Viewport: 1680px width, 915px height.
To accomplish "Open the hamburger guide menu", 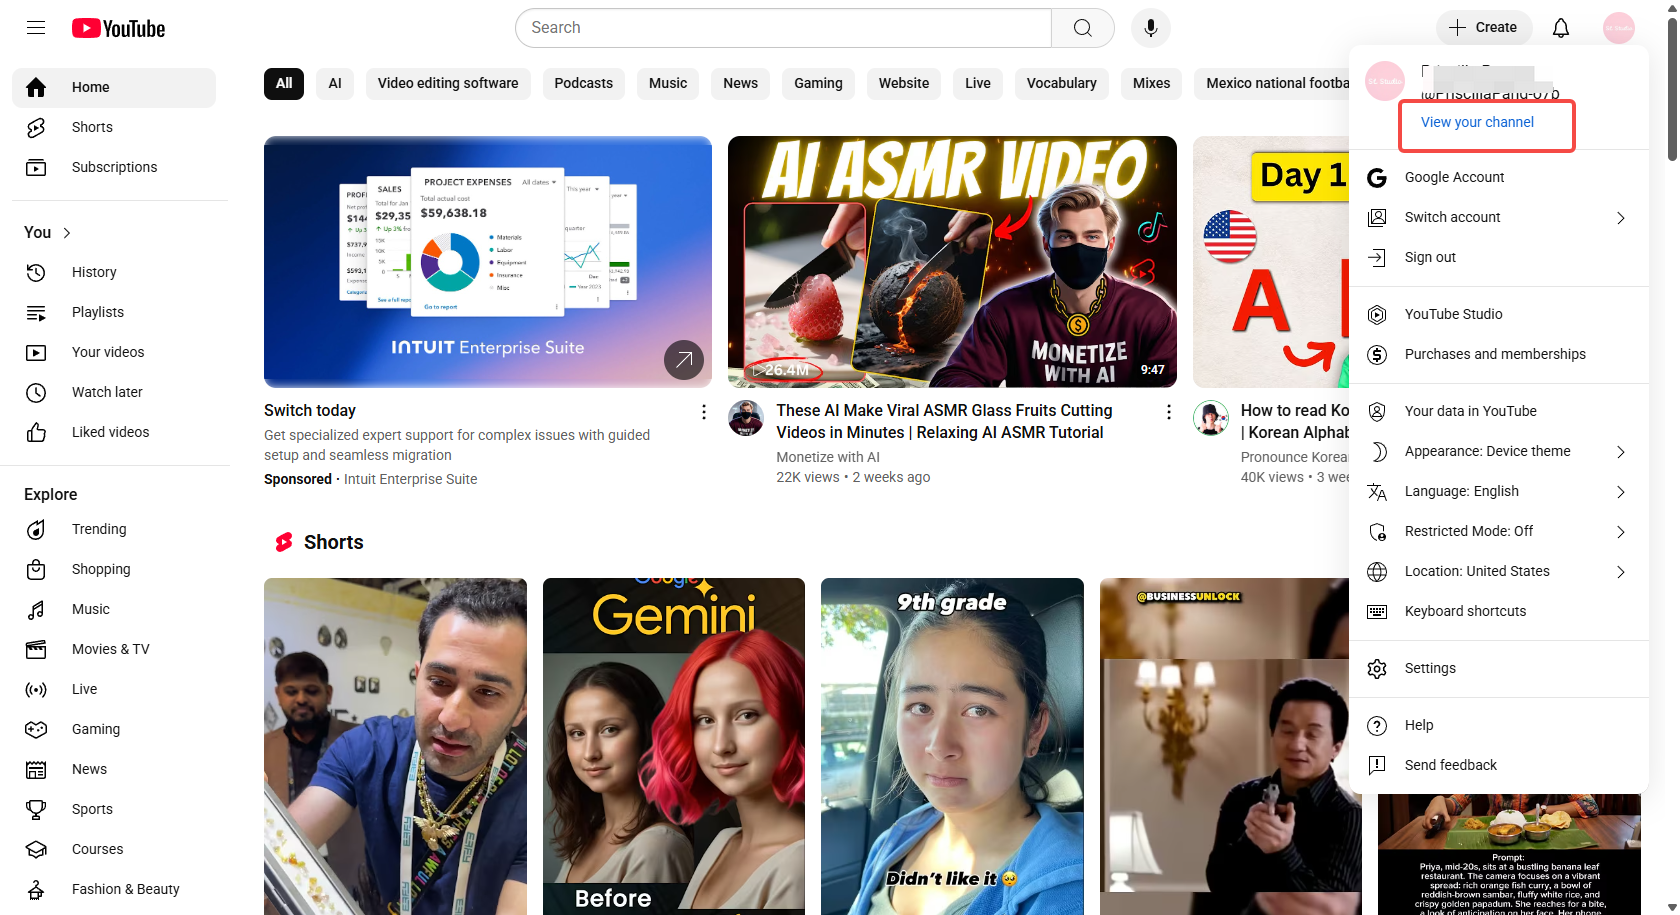I will coord(36,28).
